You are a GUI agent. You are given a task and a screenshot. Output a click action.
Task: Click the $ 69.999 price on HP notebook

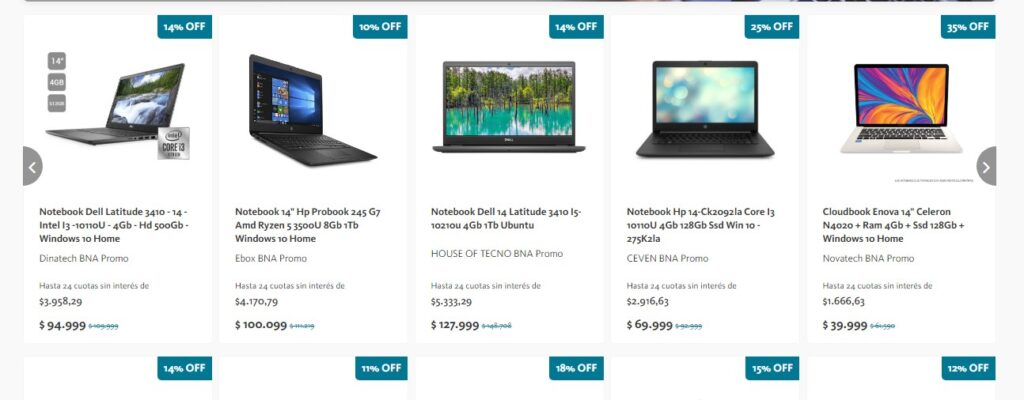(649, 325)
